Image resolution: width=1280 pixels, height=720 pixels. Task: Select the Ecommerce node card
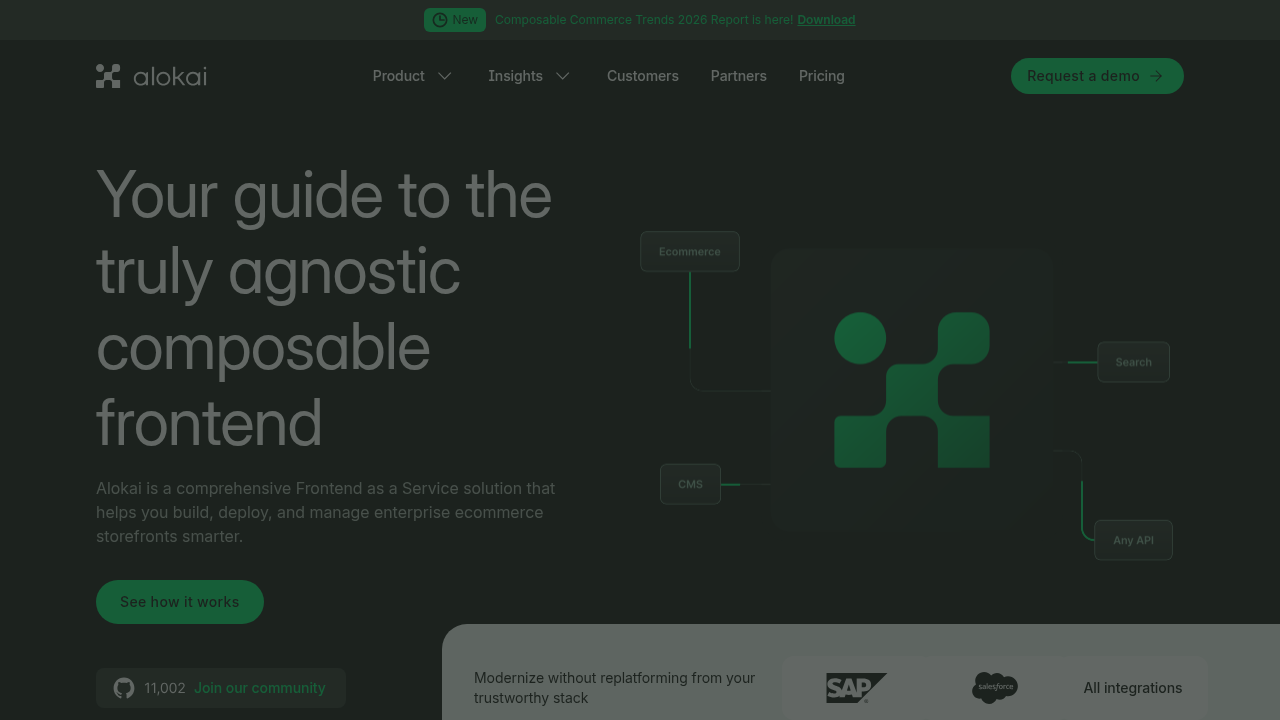pyautogui.click(x=690, y=251)
